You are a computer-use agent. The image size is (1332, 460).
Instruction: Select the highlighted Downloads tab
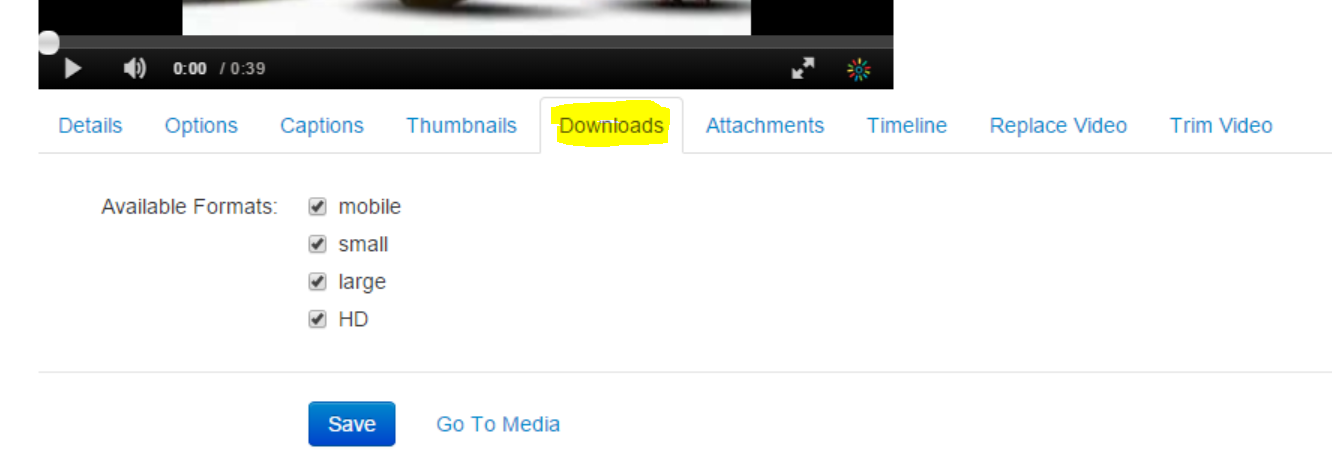pyautogui.click(x=611, y=126)
